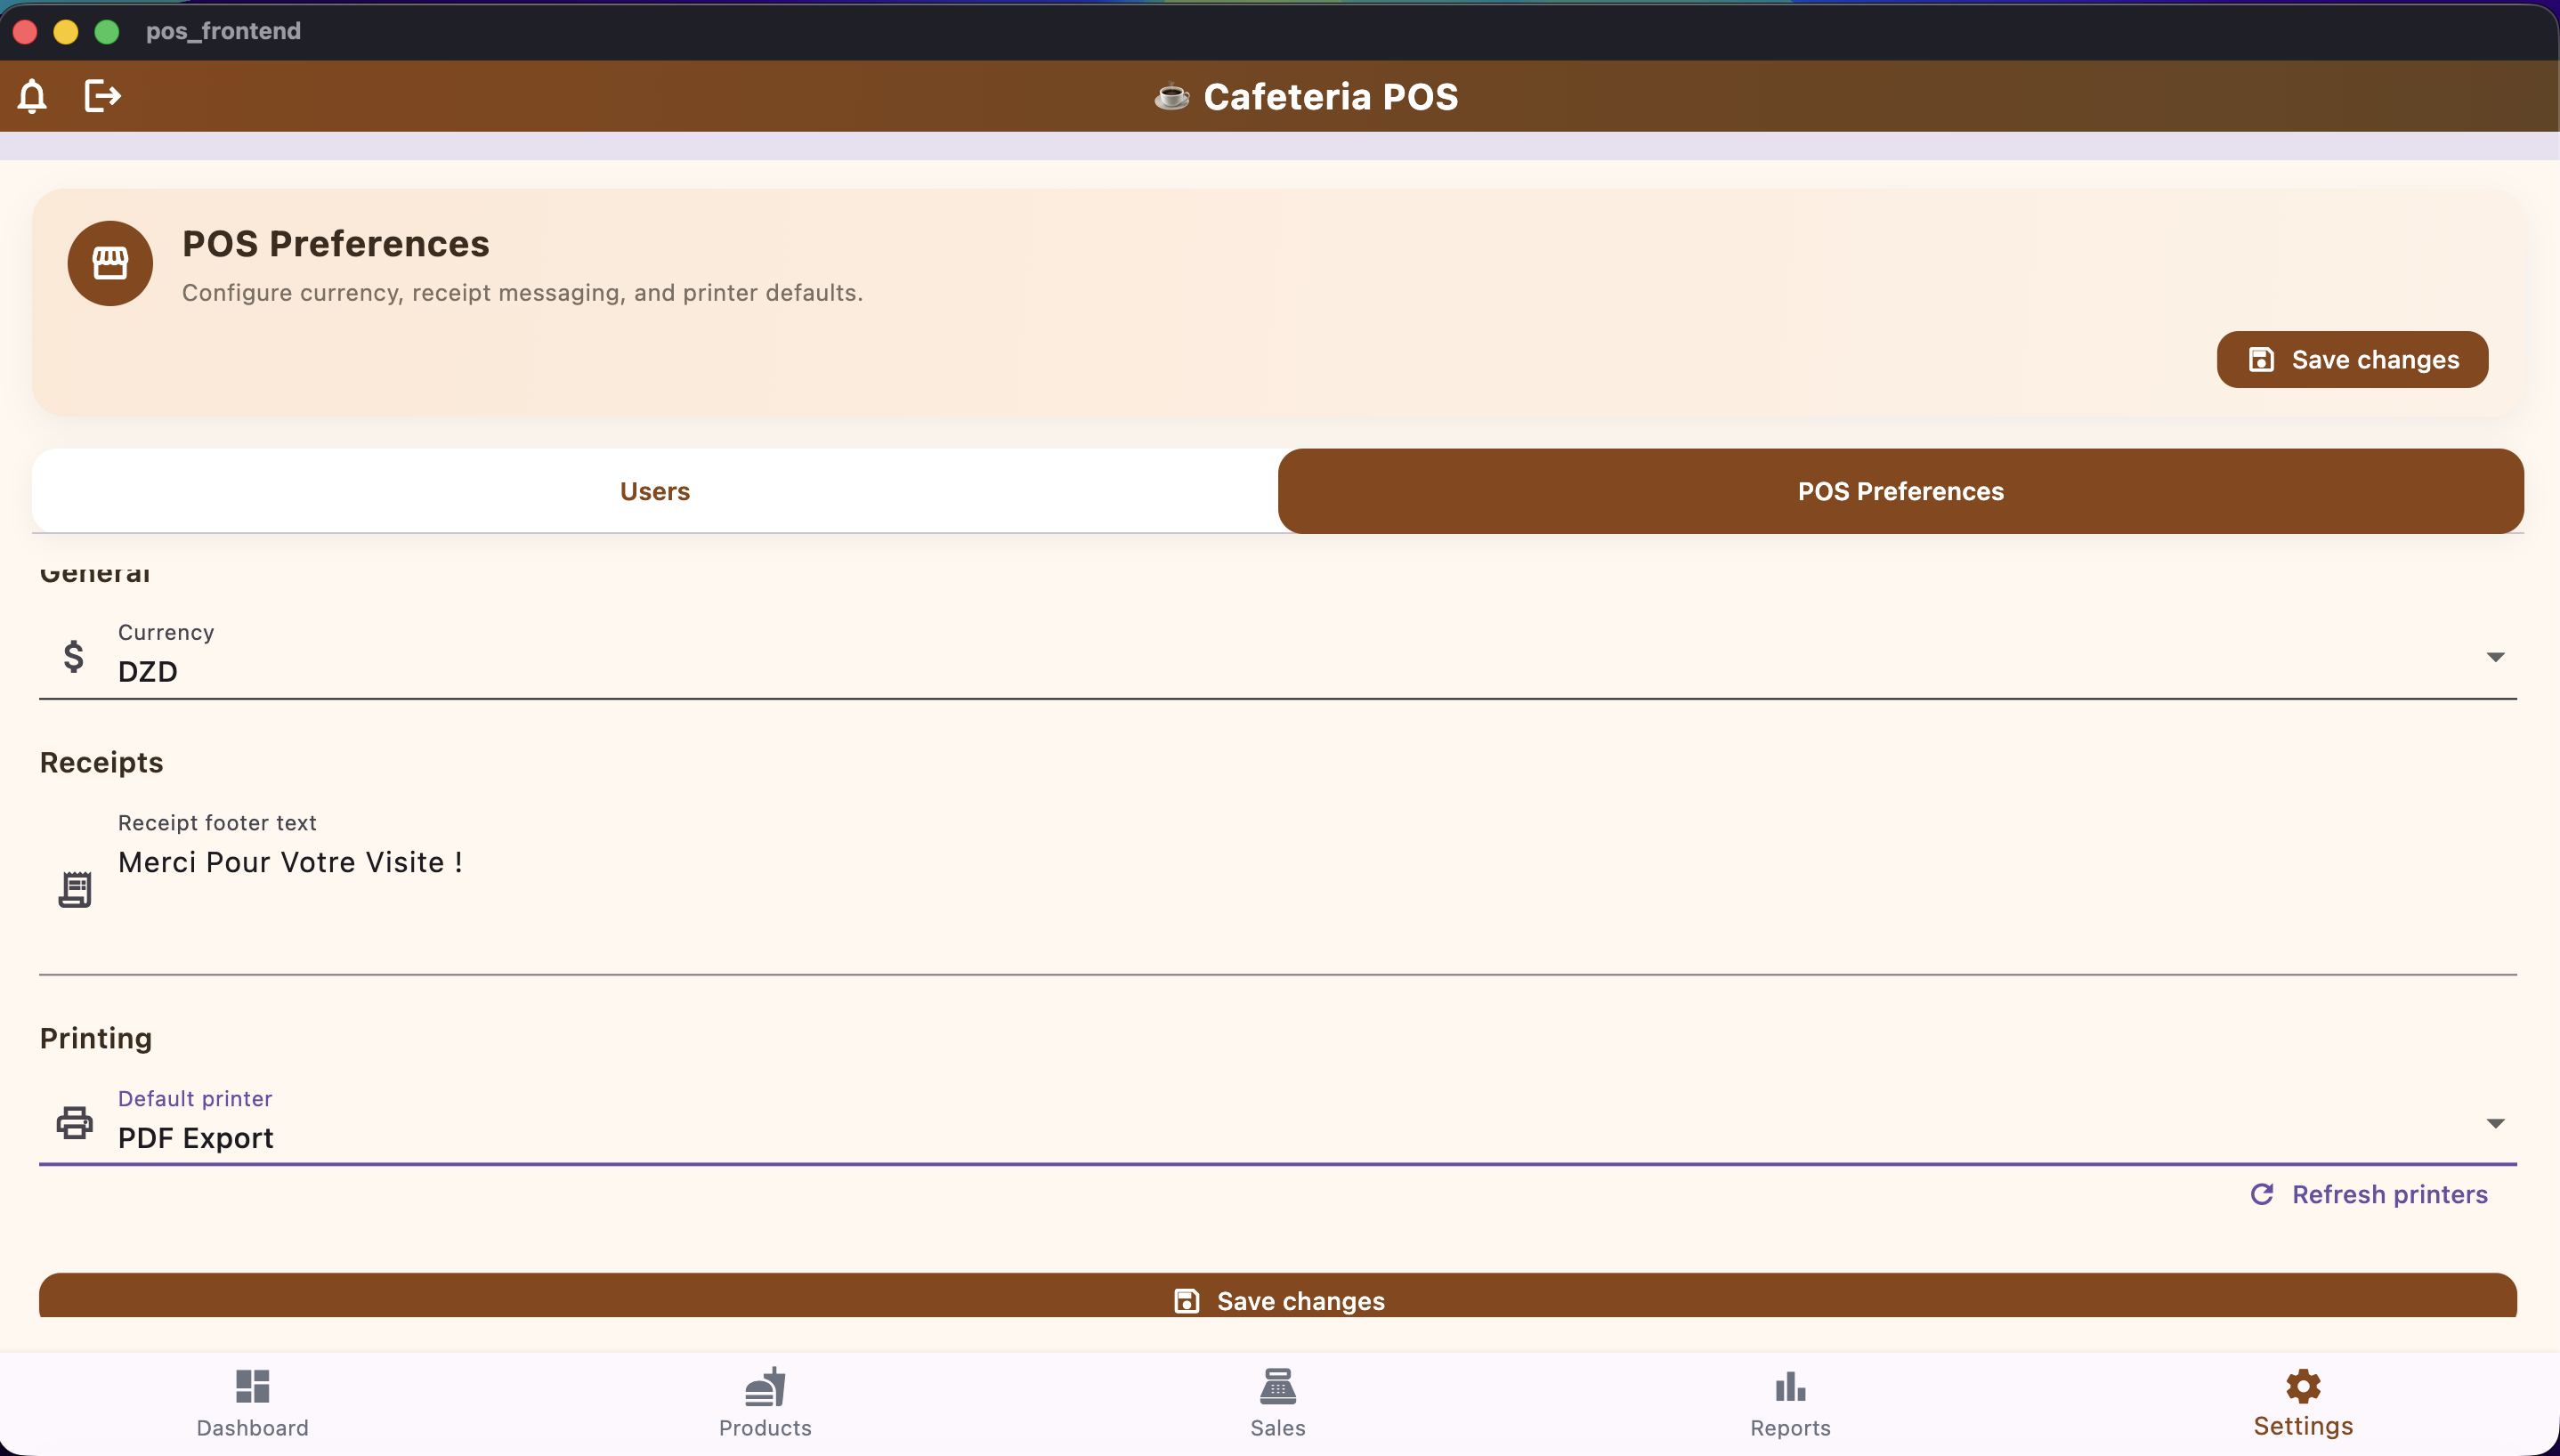Click the receipt icon beside footer text
This screenshot has height=1456, width=2560.
[x=75, y=889]
